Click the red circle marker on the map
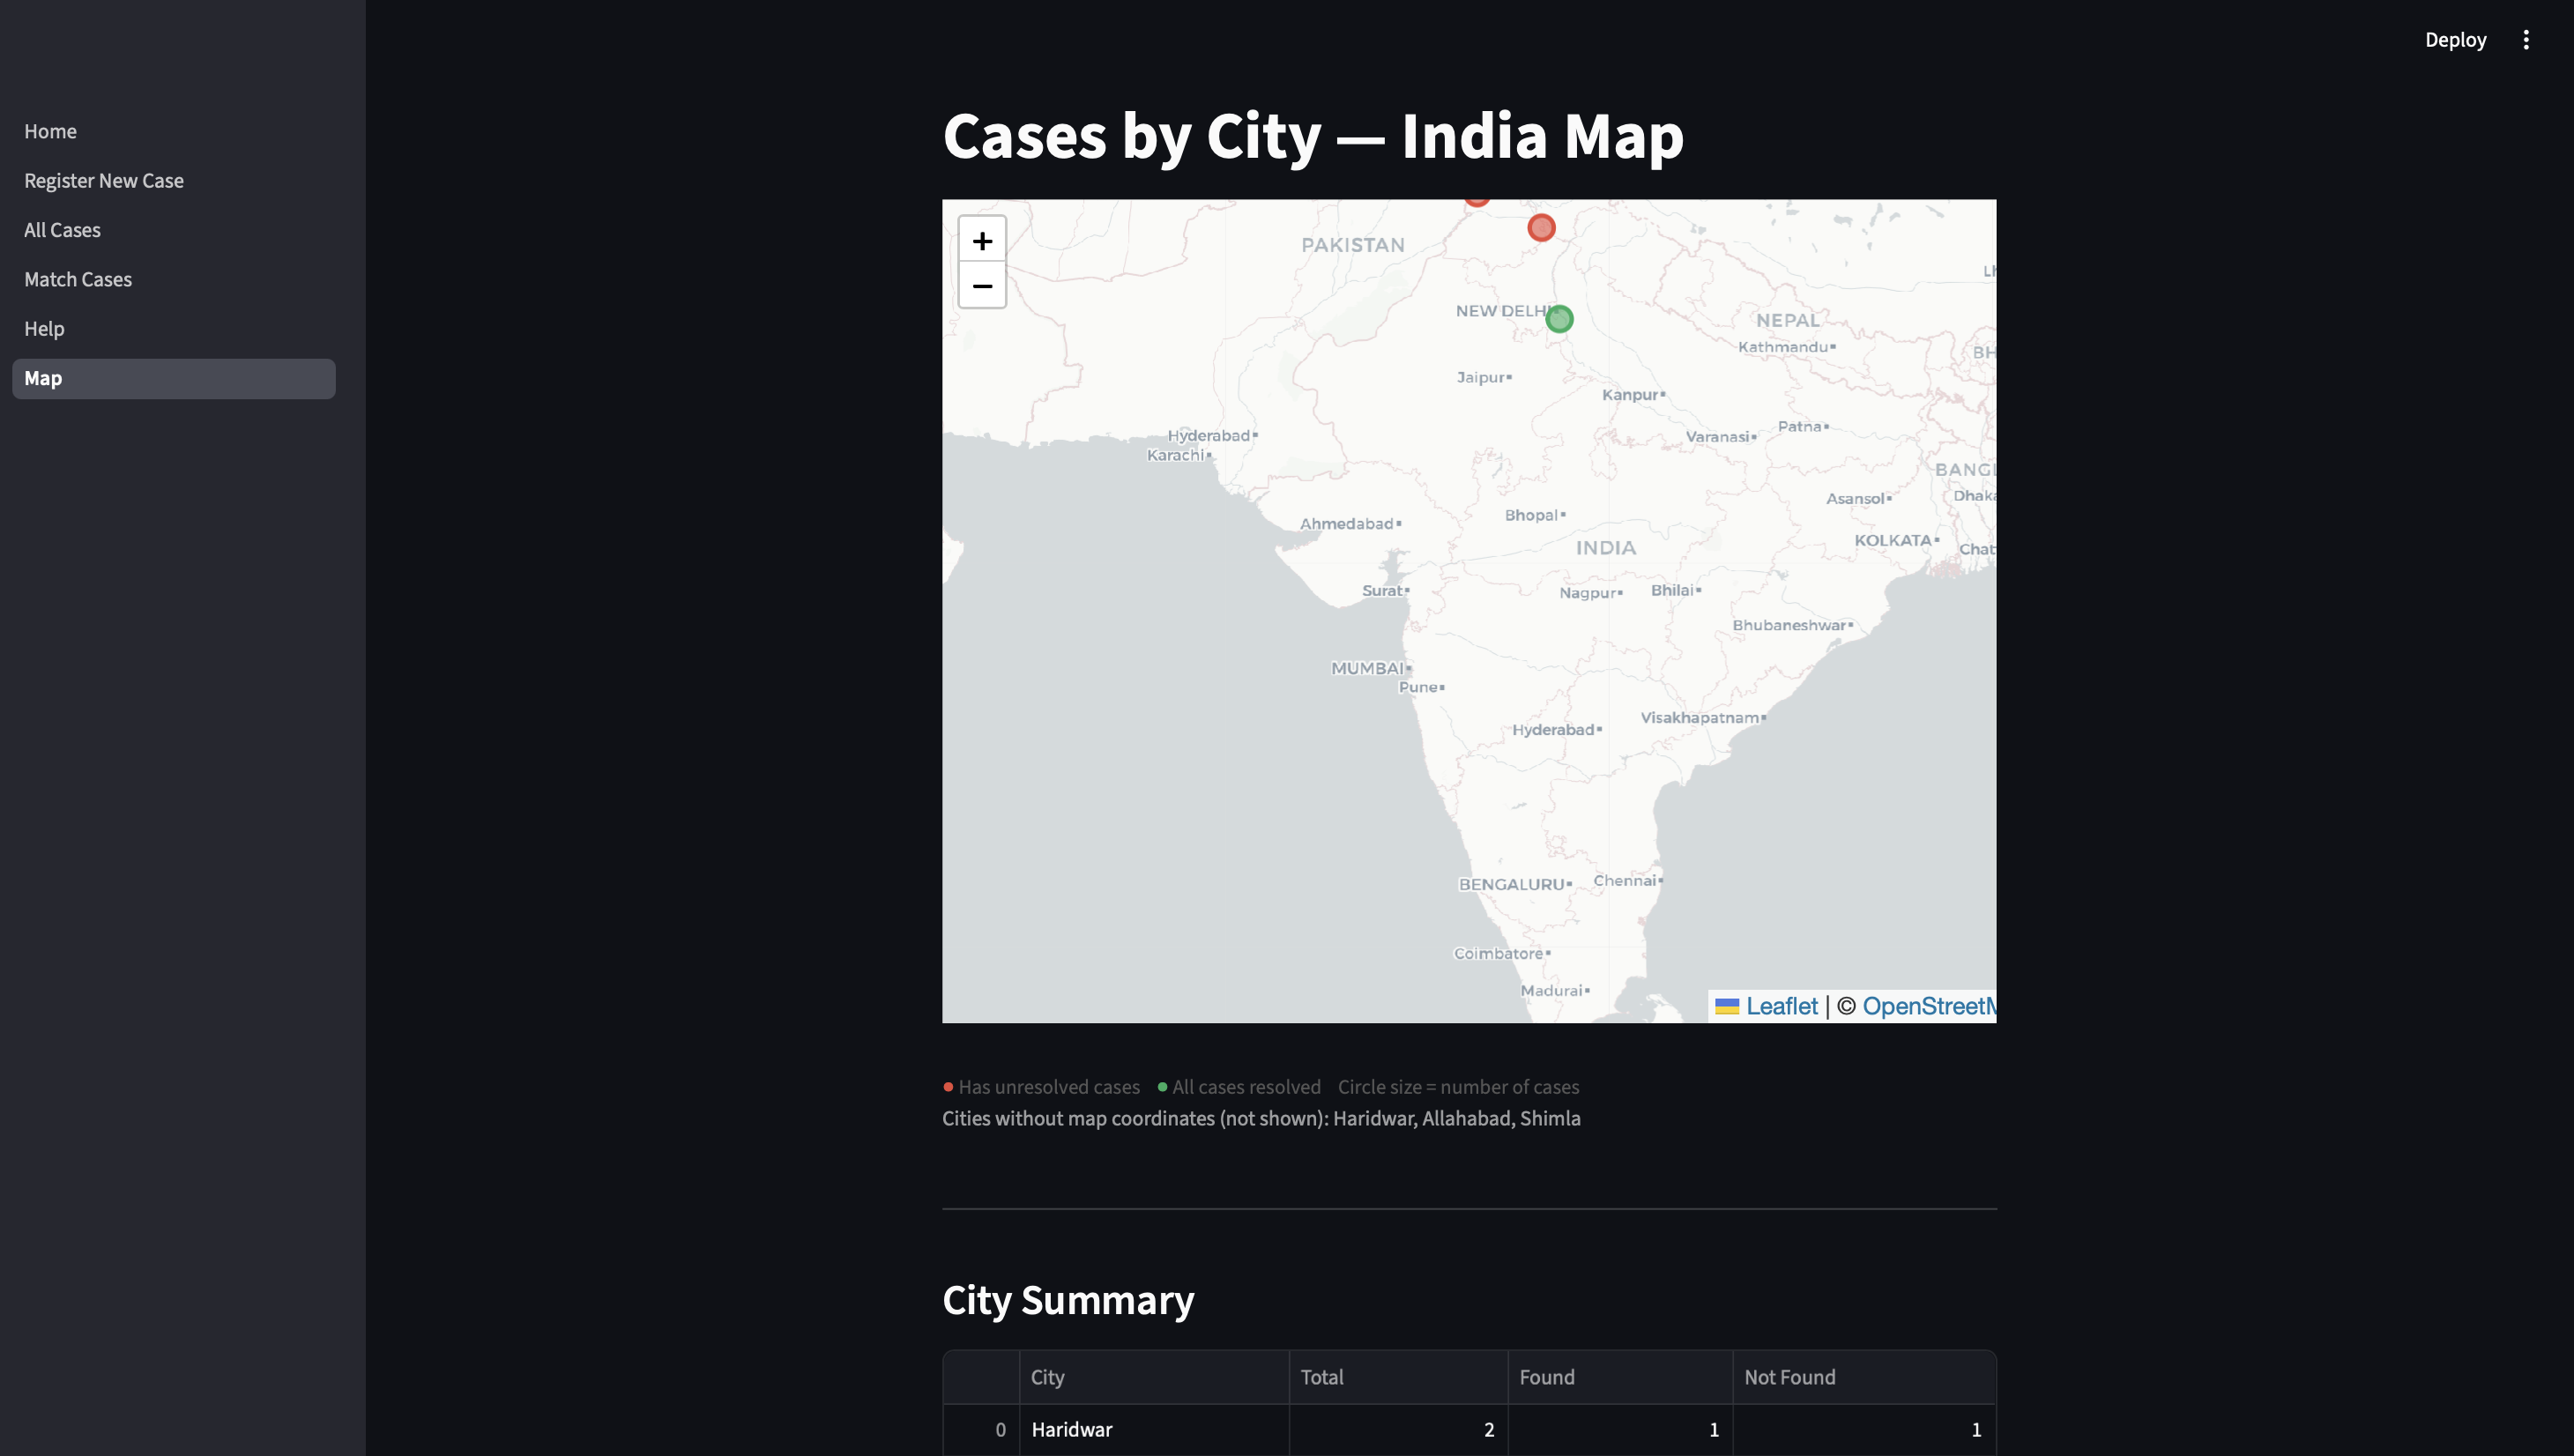 point(1540,228)
